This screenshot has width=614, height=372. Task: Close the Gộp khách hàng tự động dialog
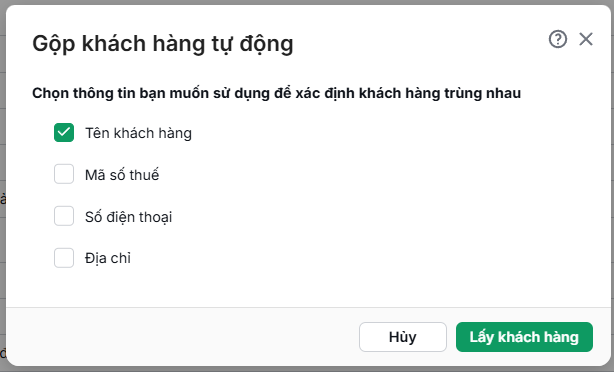tap(586, 39)
